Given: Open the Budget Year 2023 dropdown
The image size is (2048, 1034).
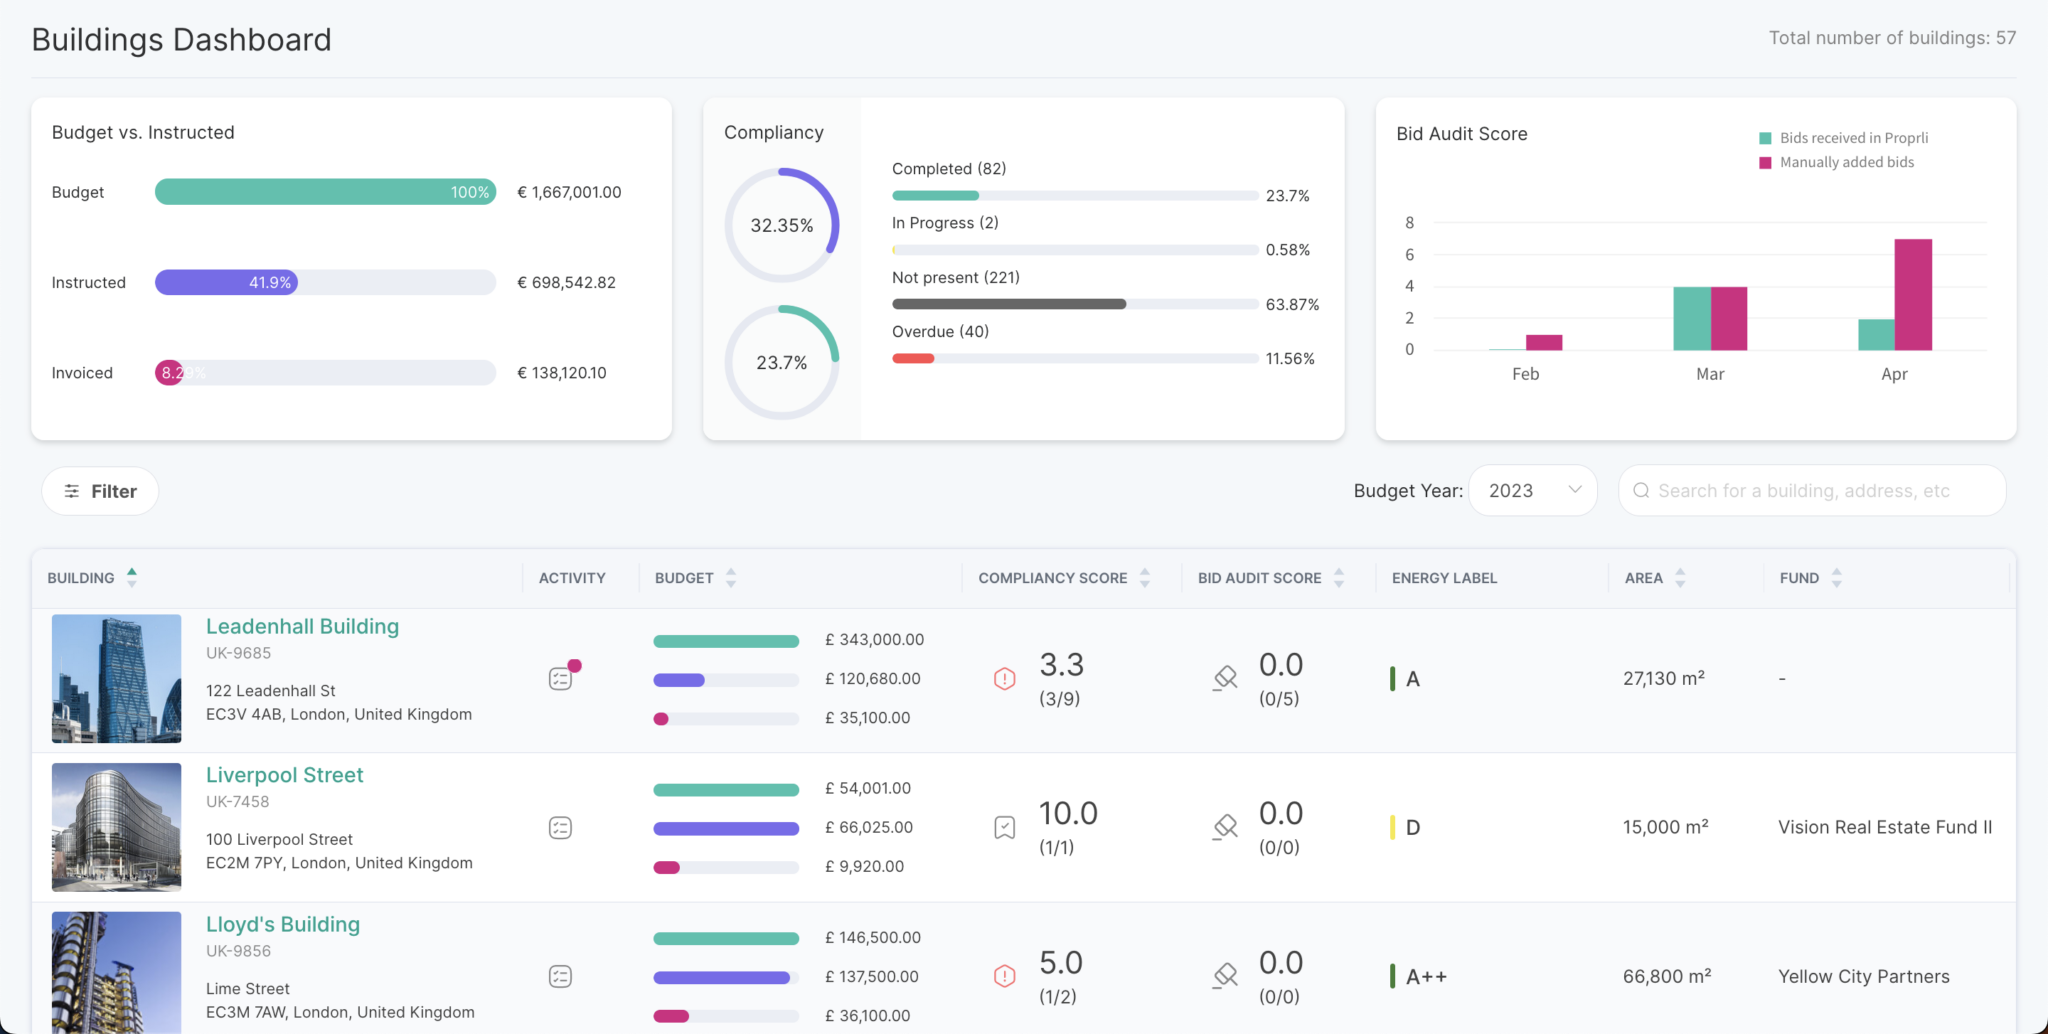Looking at the screenshot, I should point(1532,491).
